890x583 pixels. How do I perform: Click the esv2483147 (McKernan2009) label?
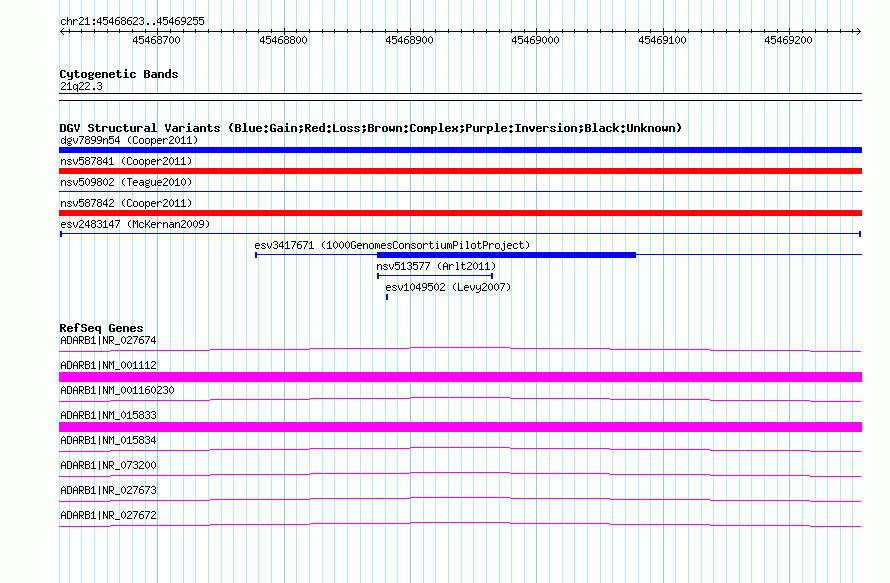tap(135, 224)
